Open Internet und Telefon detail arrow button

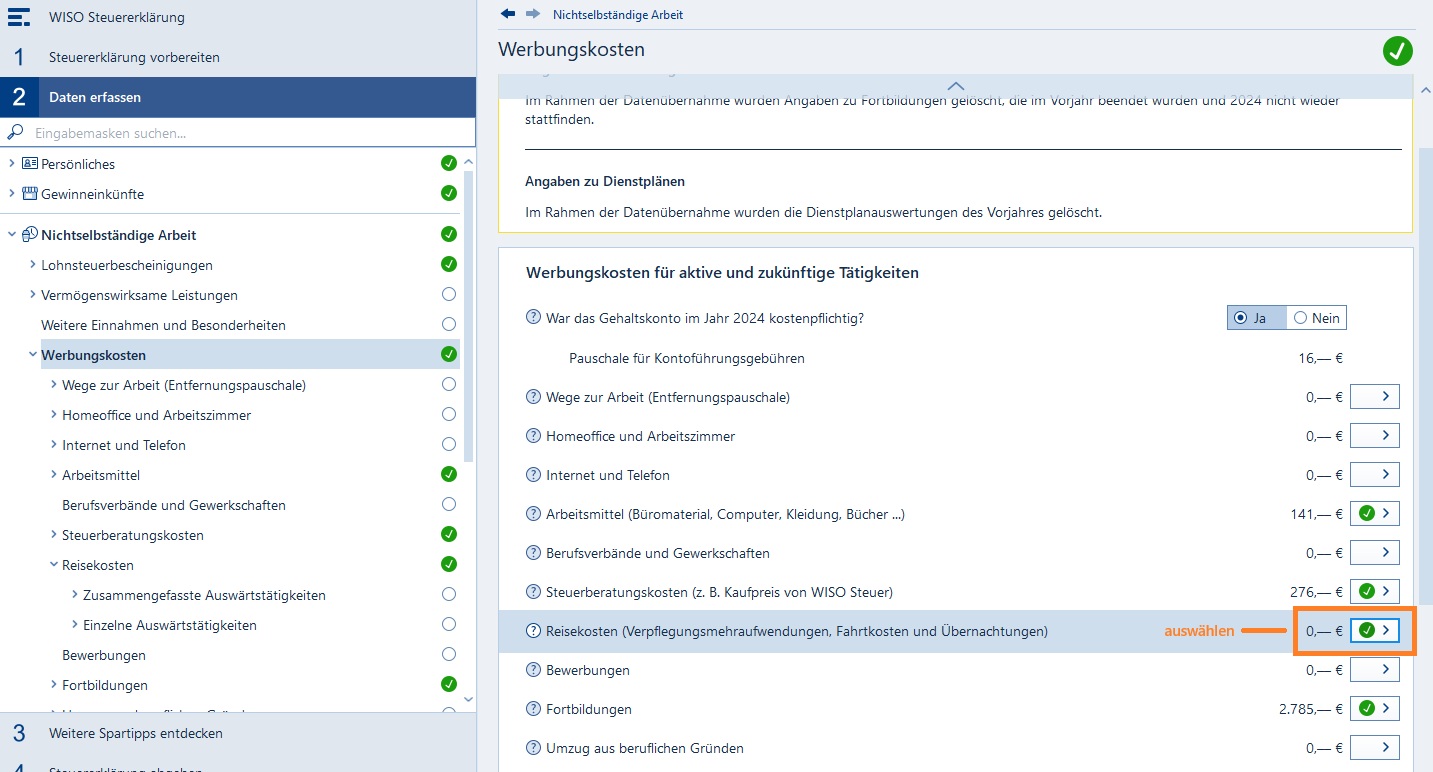coord(1374,475)
